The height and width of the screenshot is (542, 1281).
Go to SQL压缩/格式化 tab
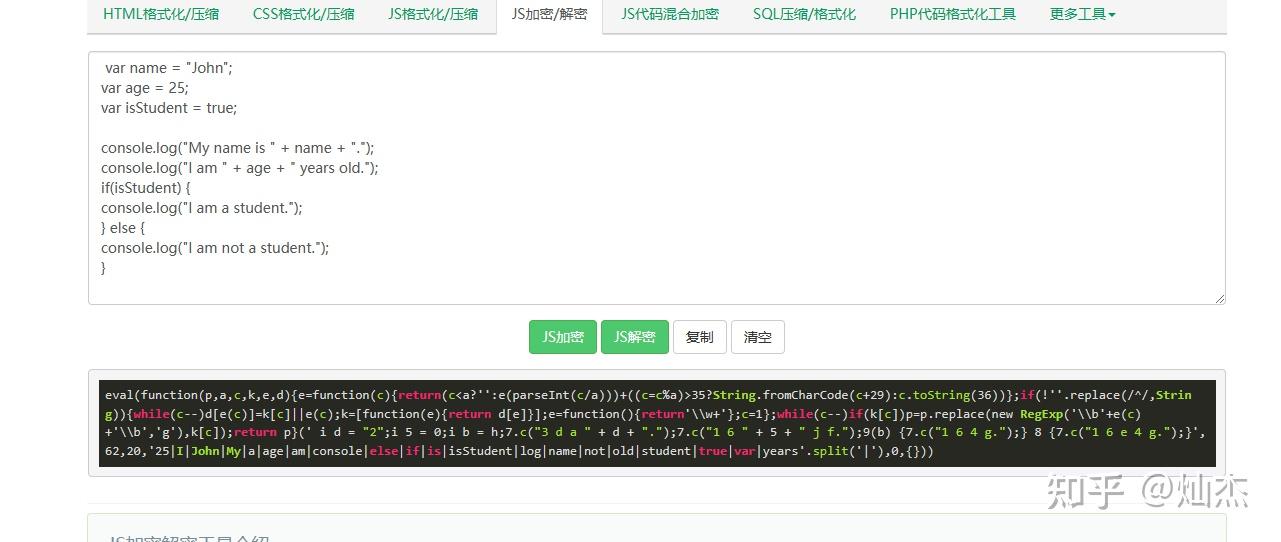click(804, 15)
